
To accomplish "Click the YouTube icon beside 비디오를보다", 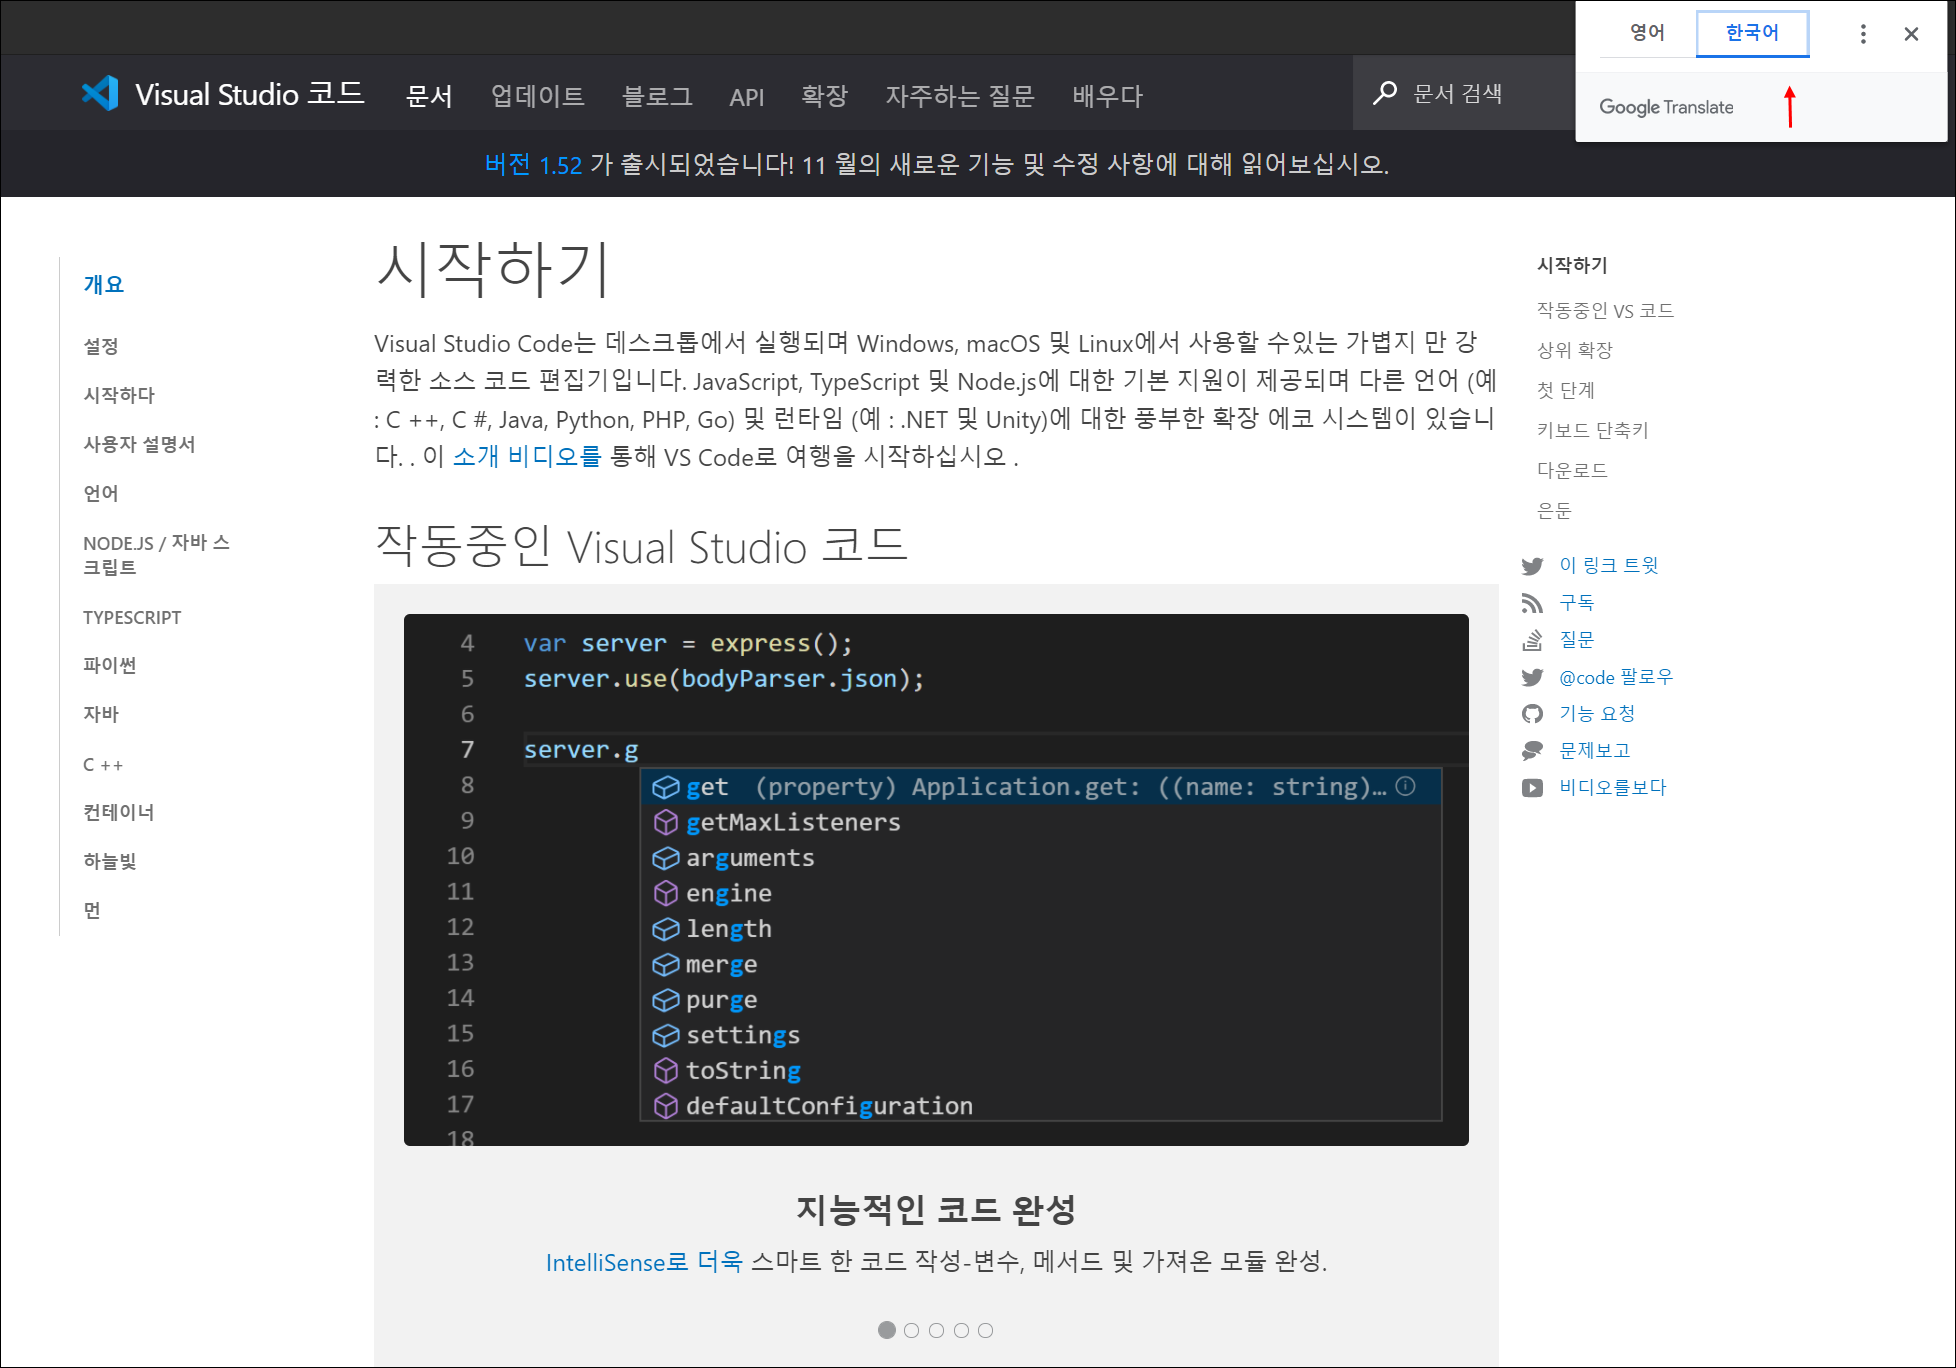I will click(x=1532, y=788).
